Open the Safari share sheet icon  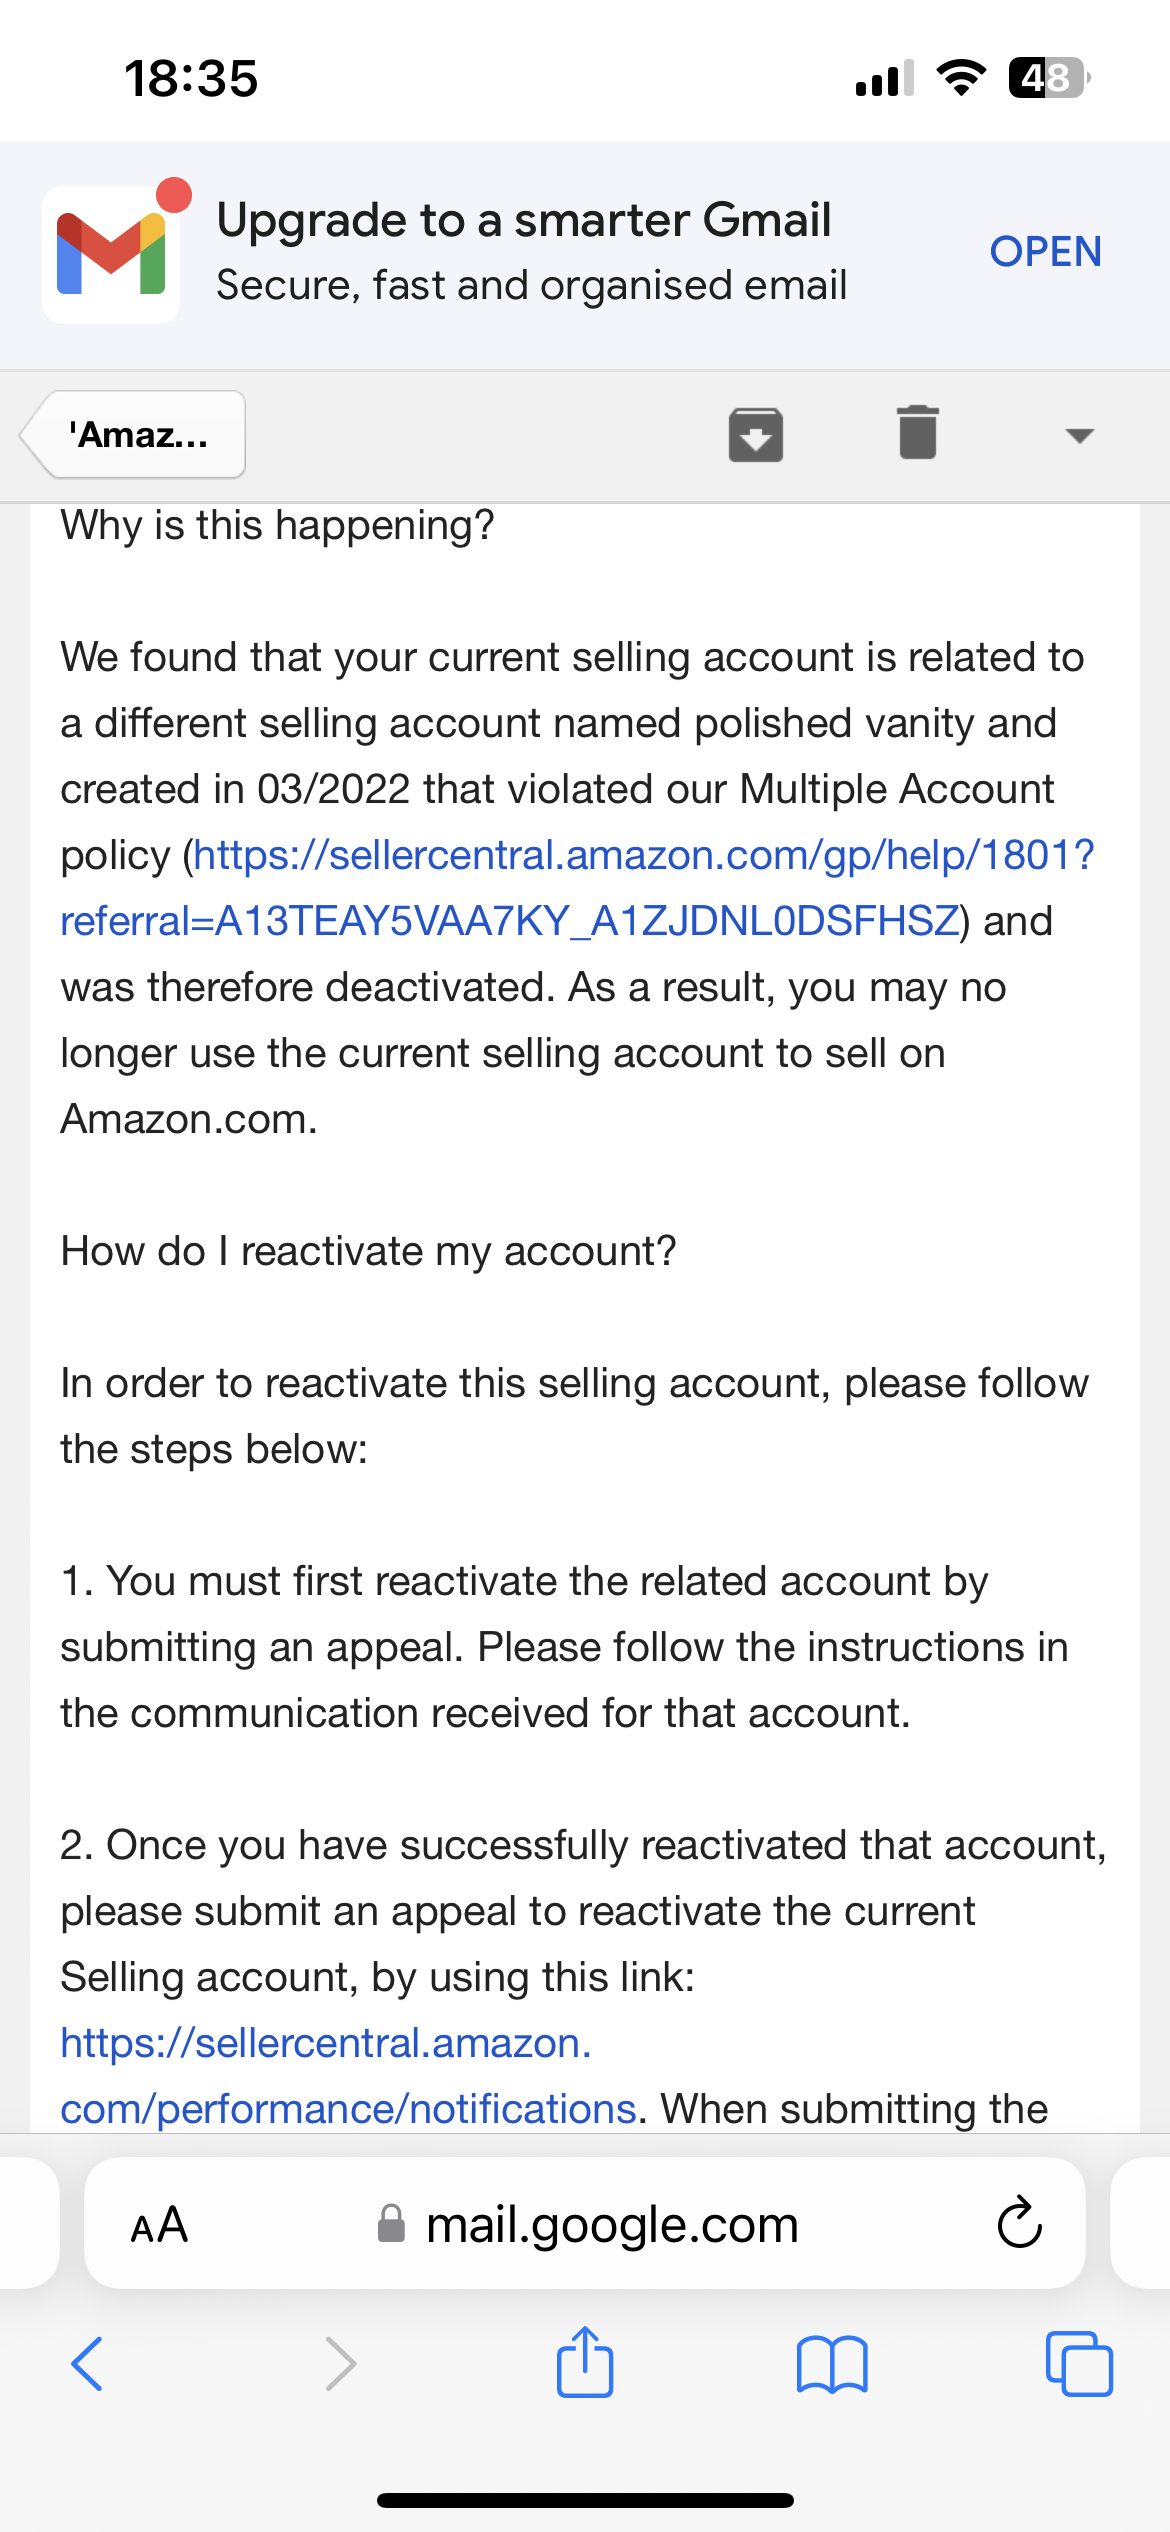[x=585, y=2362]
